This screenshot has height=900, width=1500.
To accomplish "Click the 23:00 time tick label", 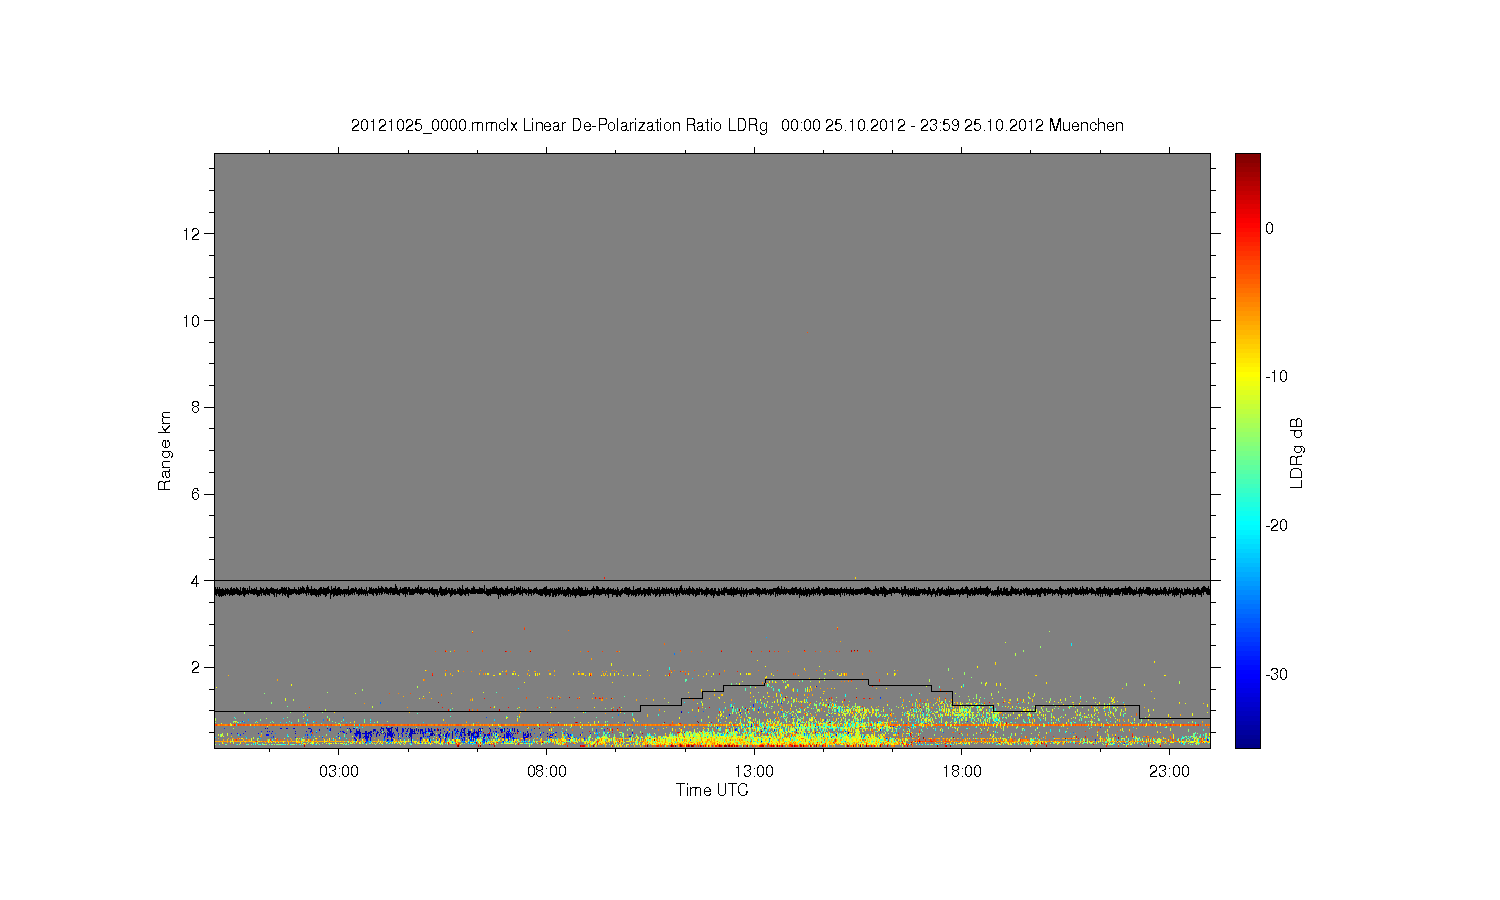I will pyautogui.click(x=1169, y=772).
